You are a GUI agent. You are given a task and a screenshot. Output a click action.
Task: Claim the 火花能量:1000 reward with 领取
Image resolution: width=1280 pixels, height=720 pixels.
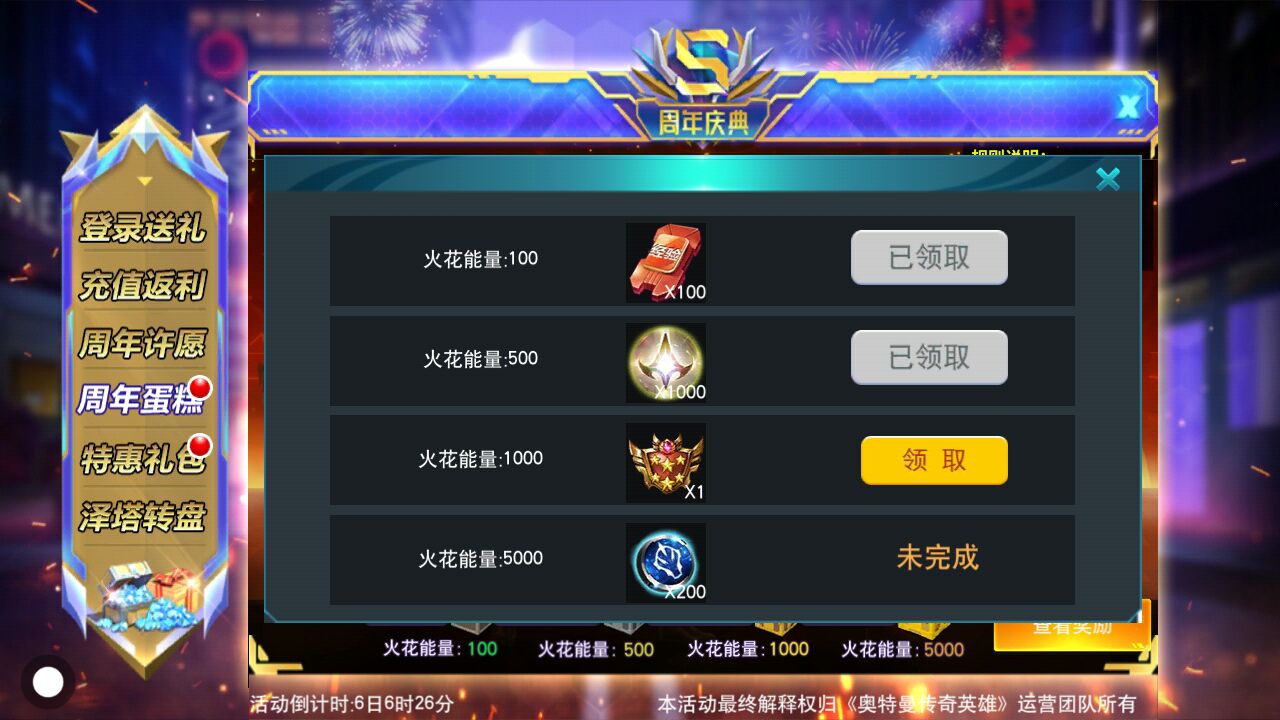pos(934,460)
